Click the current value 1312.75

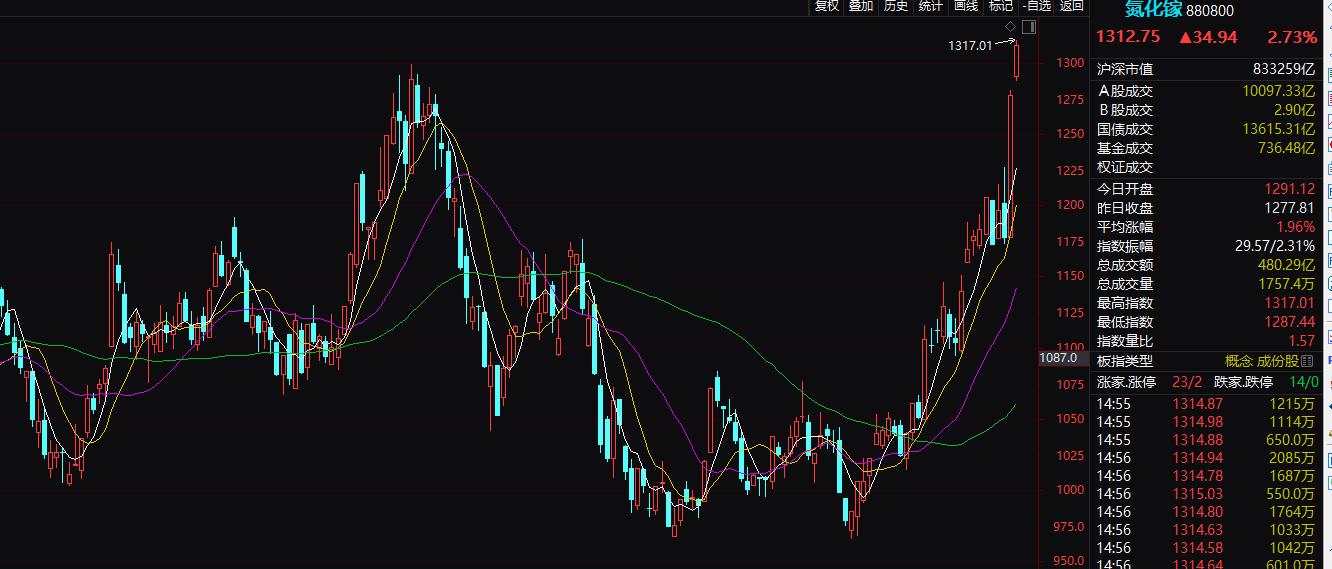click(x=1128, y=37)
